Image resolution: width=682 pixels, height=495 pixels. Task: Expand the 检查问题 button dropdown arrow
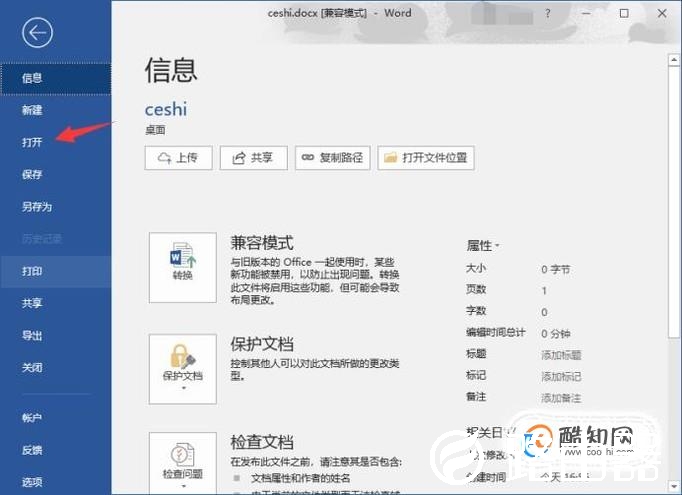[183, 486]
